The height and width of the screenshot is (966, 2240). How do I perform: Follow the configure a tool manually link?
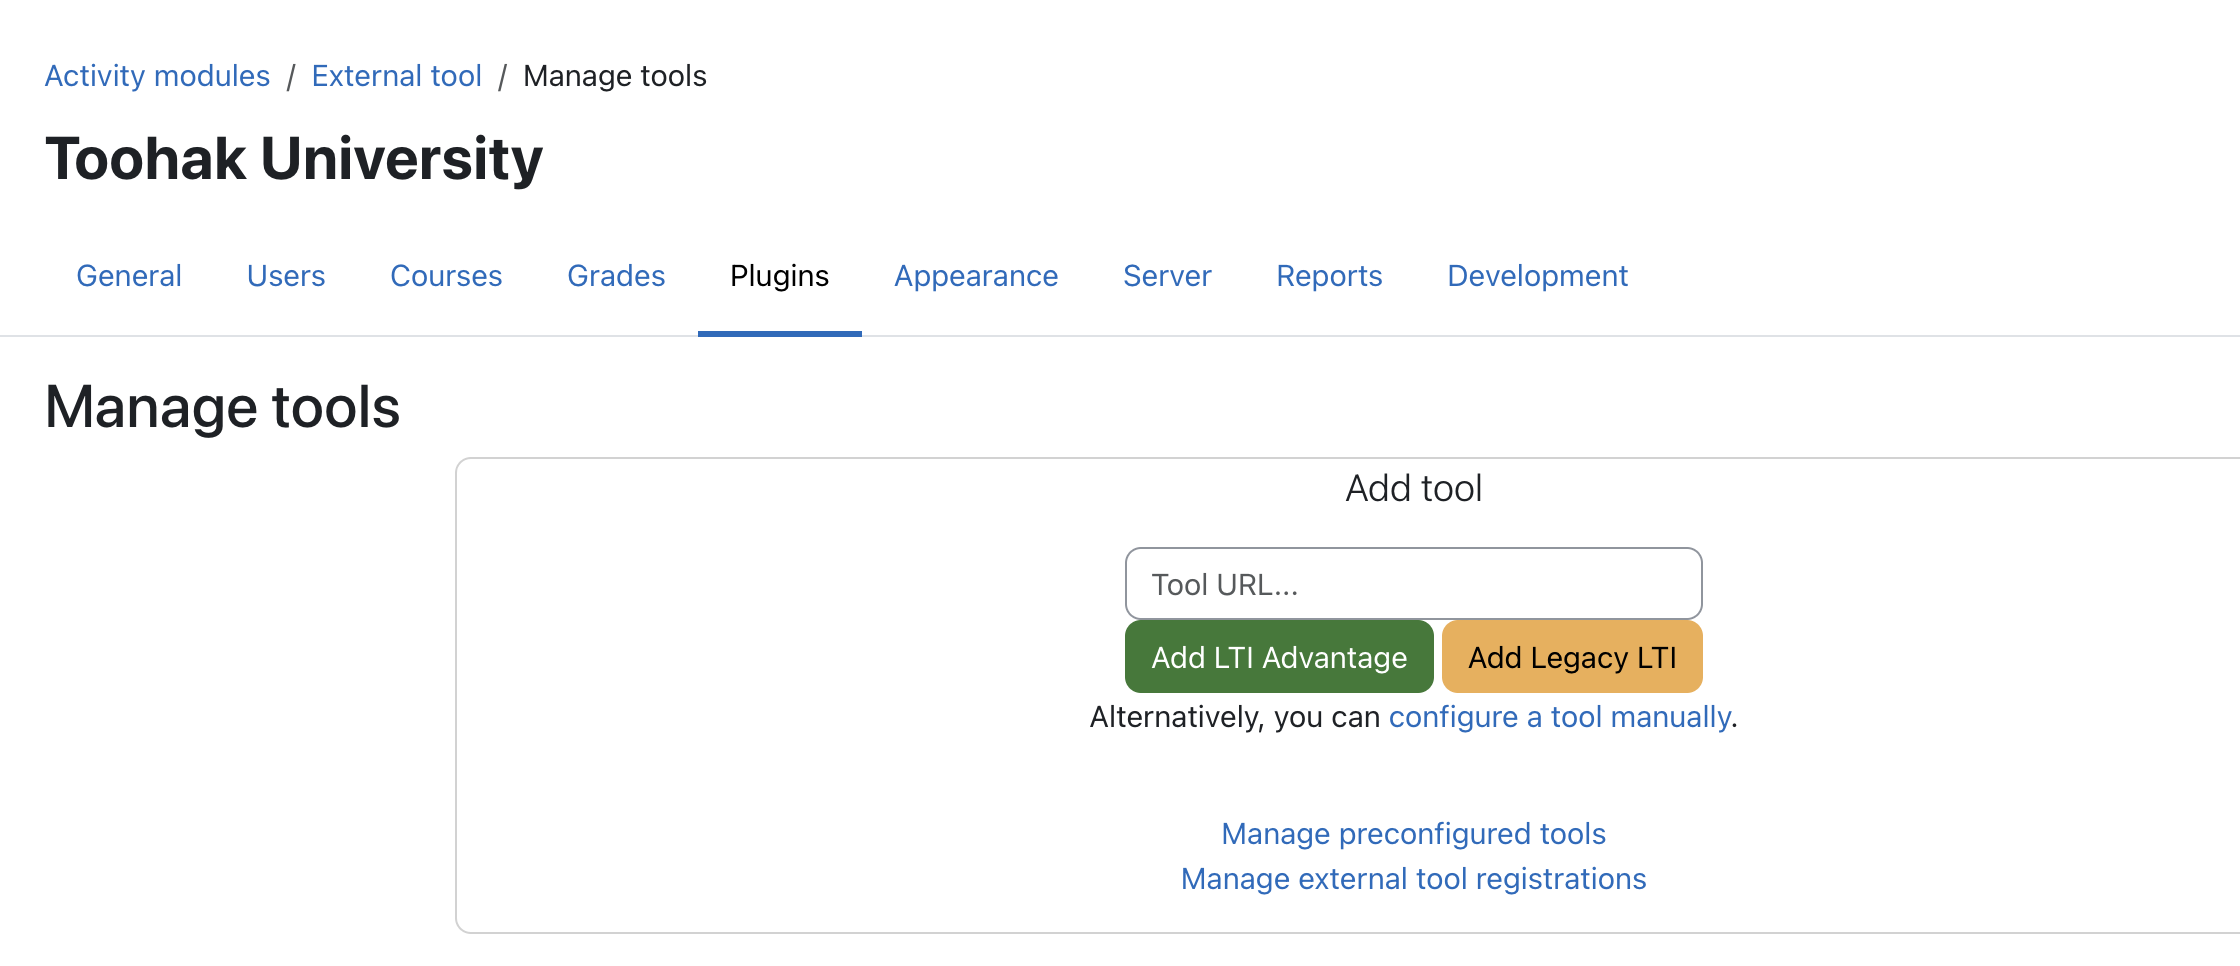1559,717
